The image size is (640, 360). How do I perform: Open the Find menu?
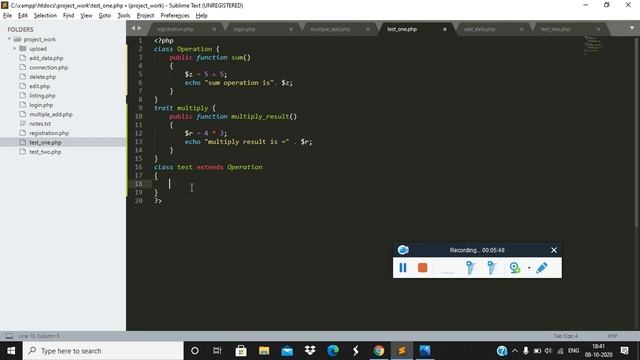(x=68, y=16)
